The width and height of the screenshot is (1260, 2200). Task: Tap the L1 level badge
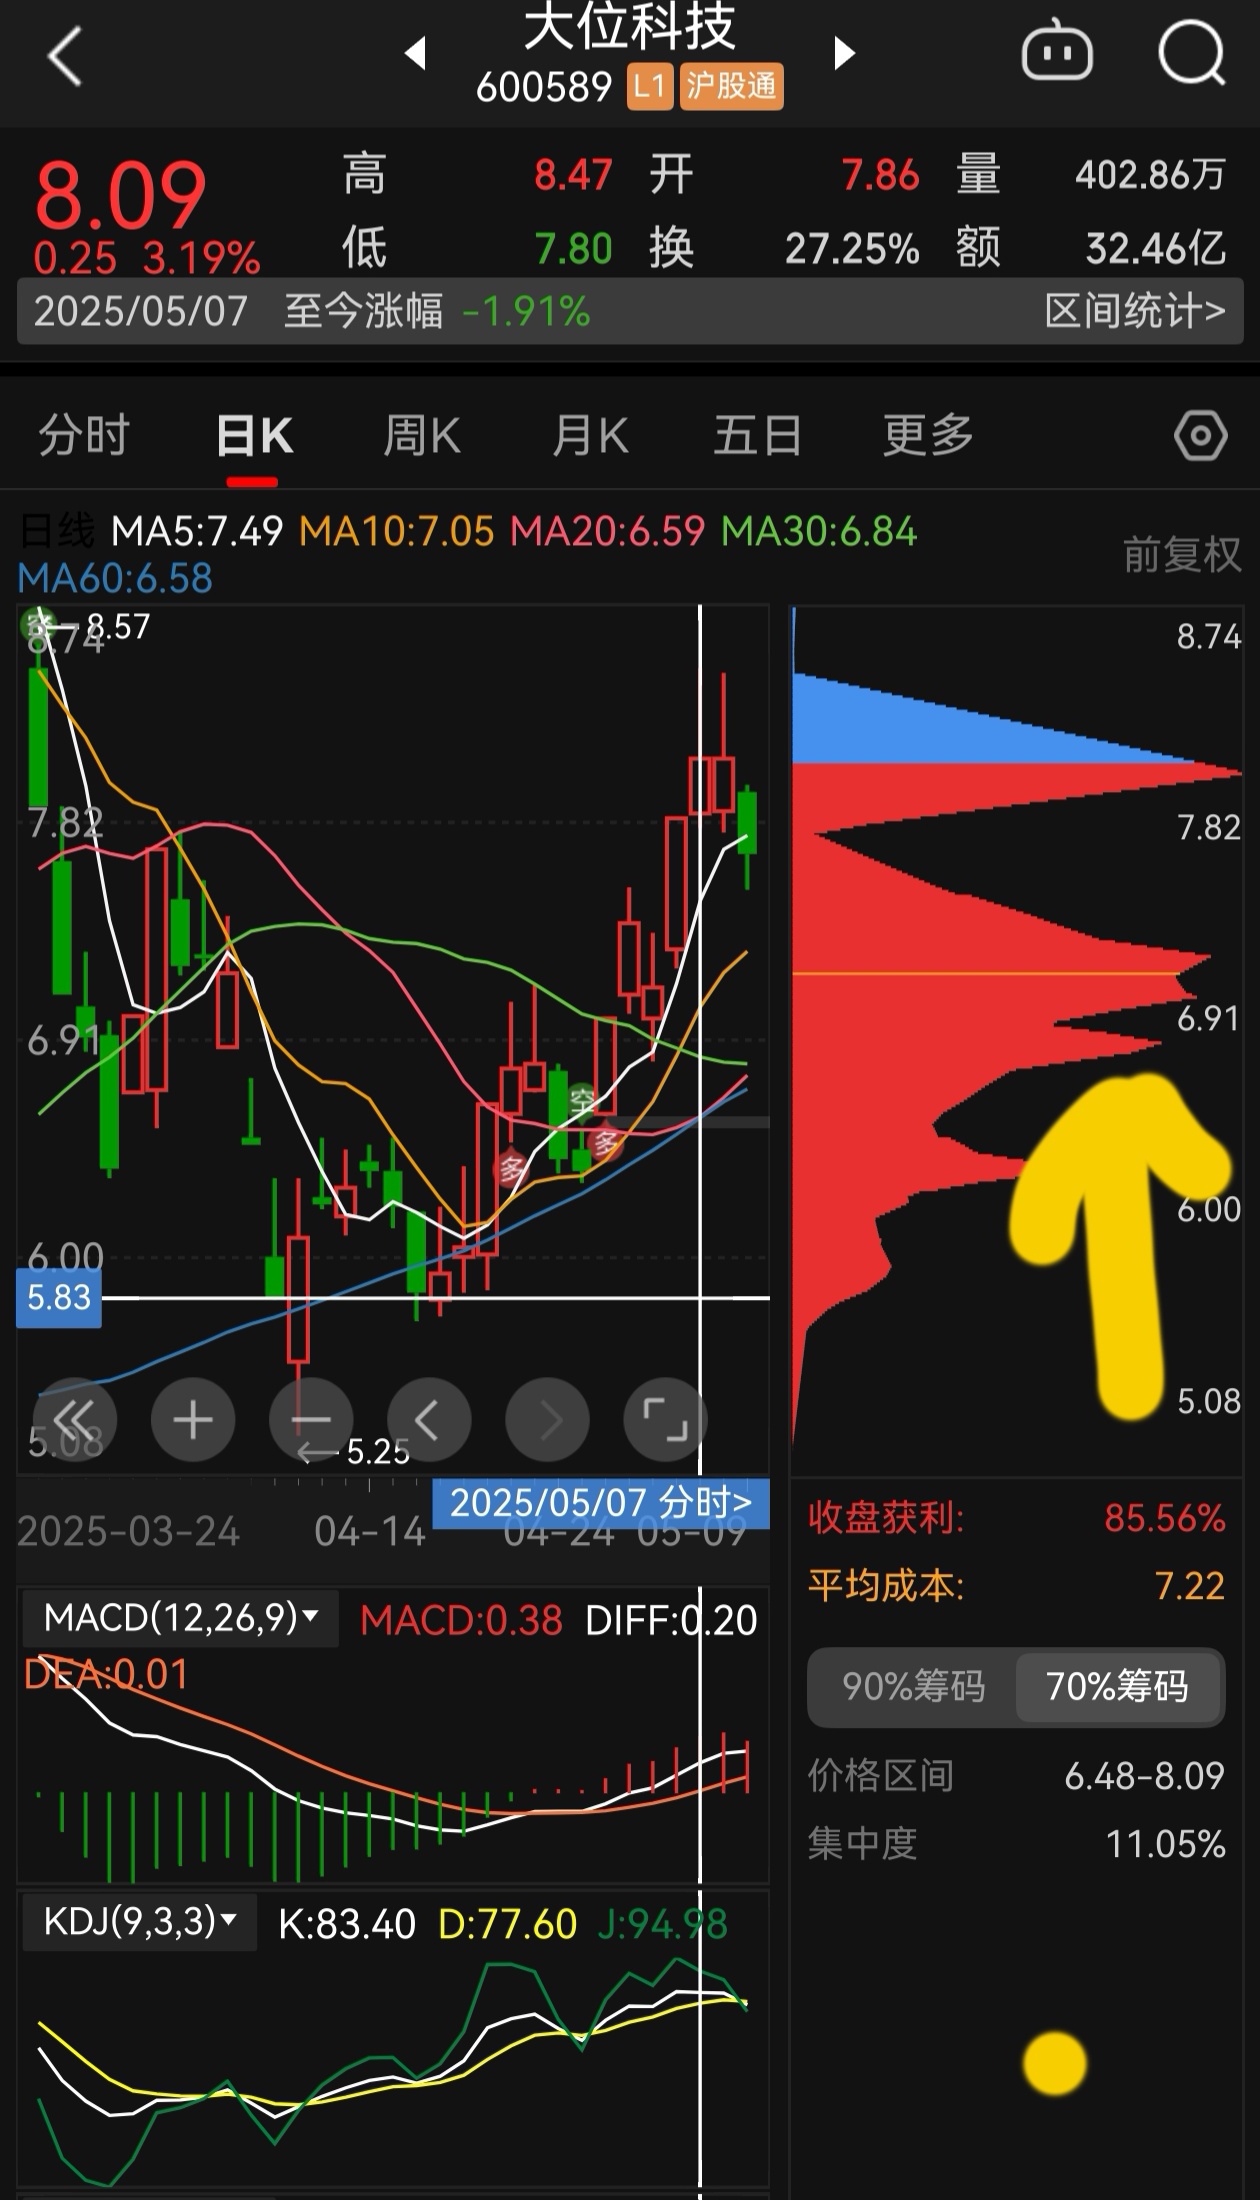[x=650, y=86]
